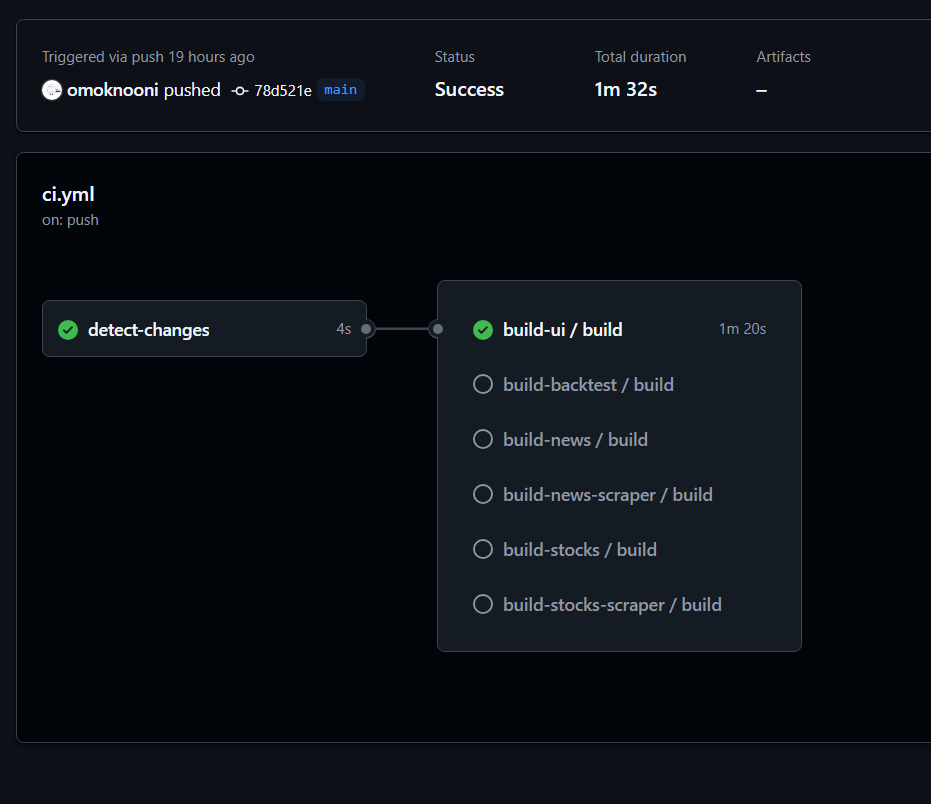The width and height of the screenshot is (931, 804).
Task: Click the ci.yml workflow title
Action: 68,195
